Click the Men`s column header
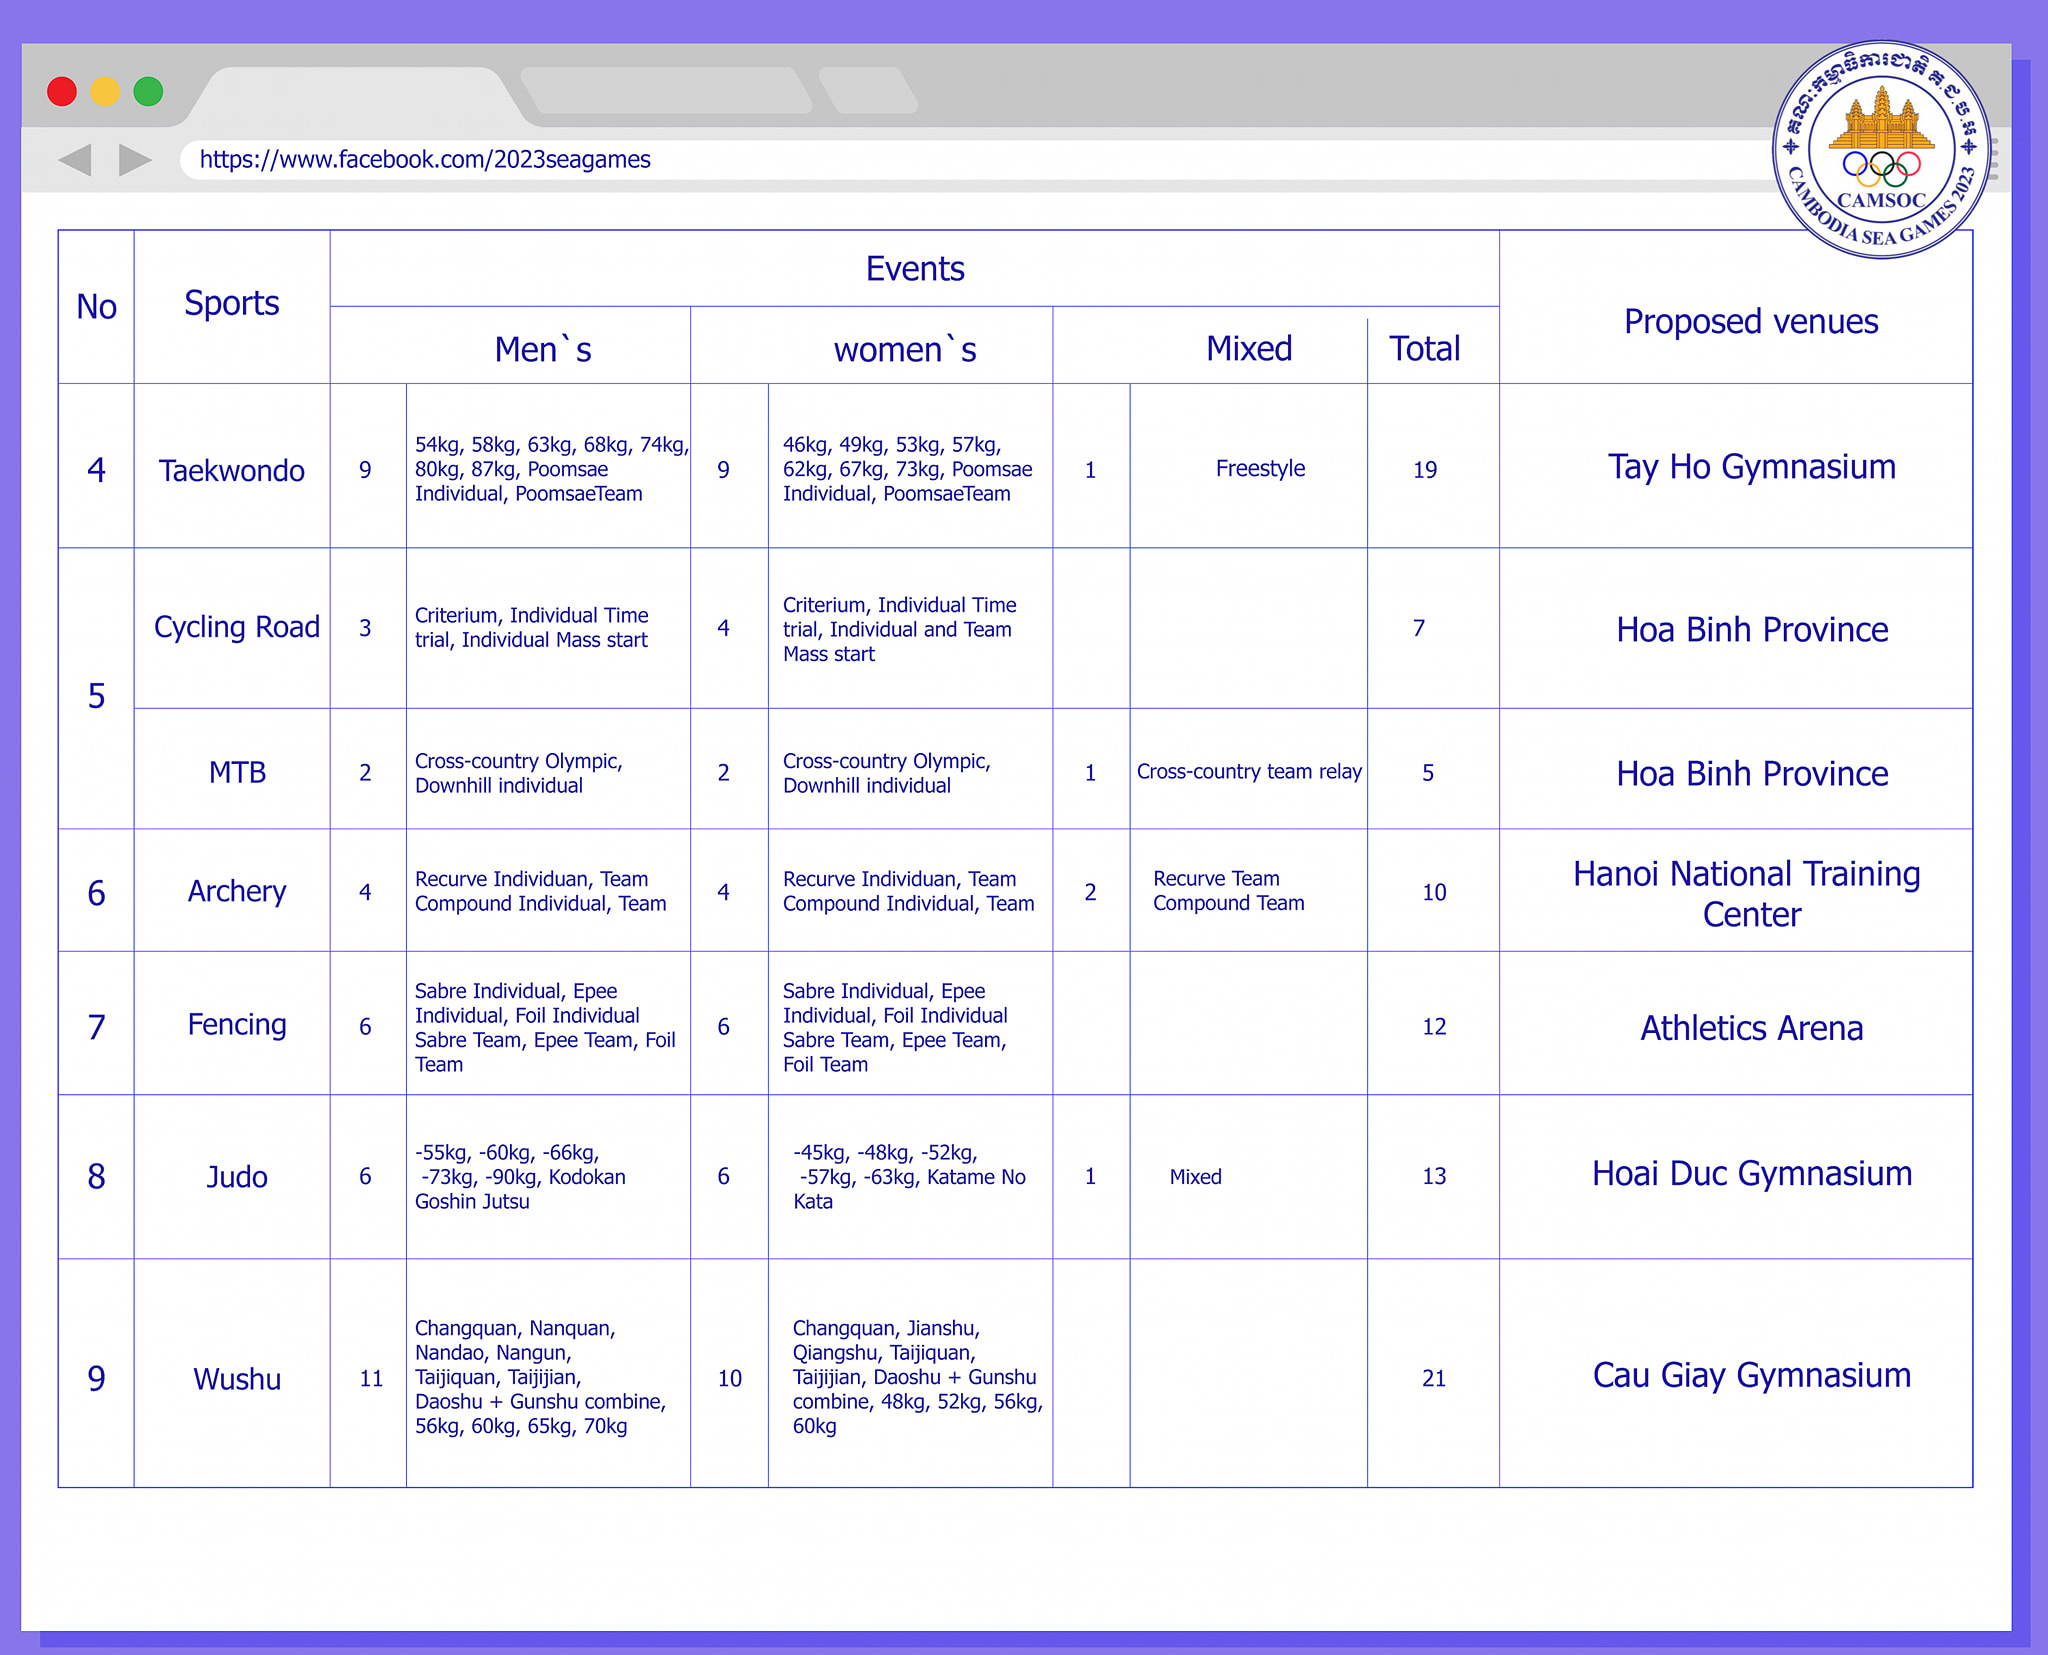This screenshot has height=1655, width=2048. (543, 349)
